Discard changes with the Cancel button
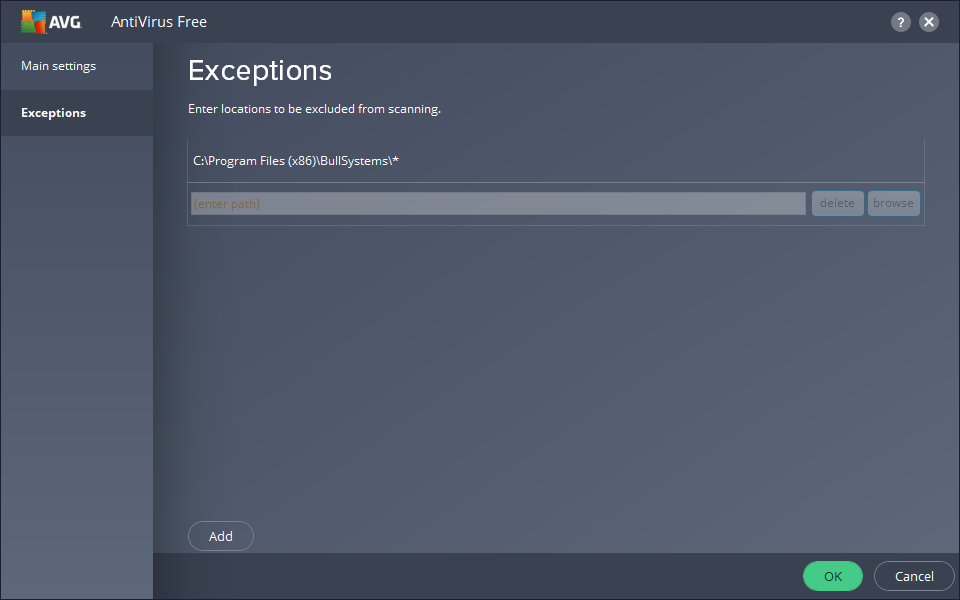The height and width of the screenshot is (600, 960). coord(913,576)
